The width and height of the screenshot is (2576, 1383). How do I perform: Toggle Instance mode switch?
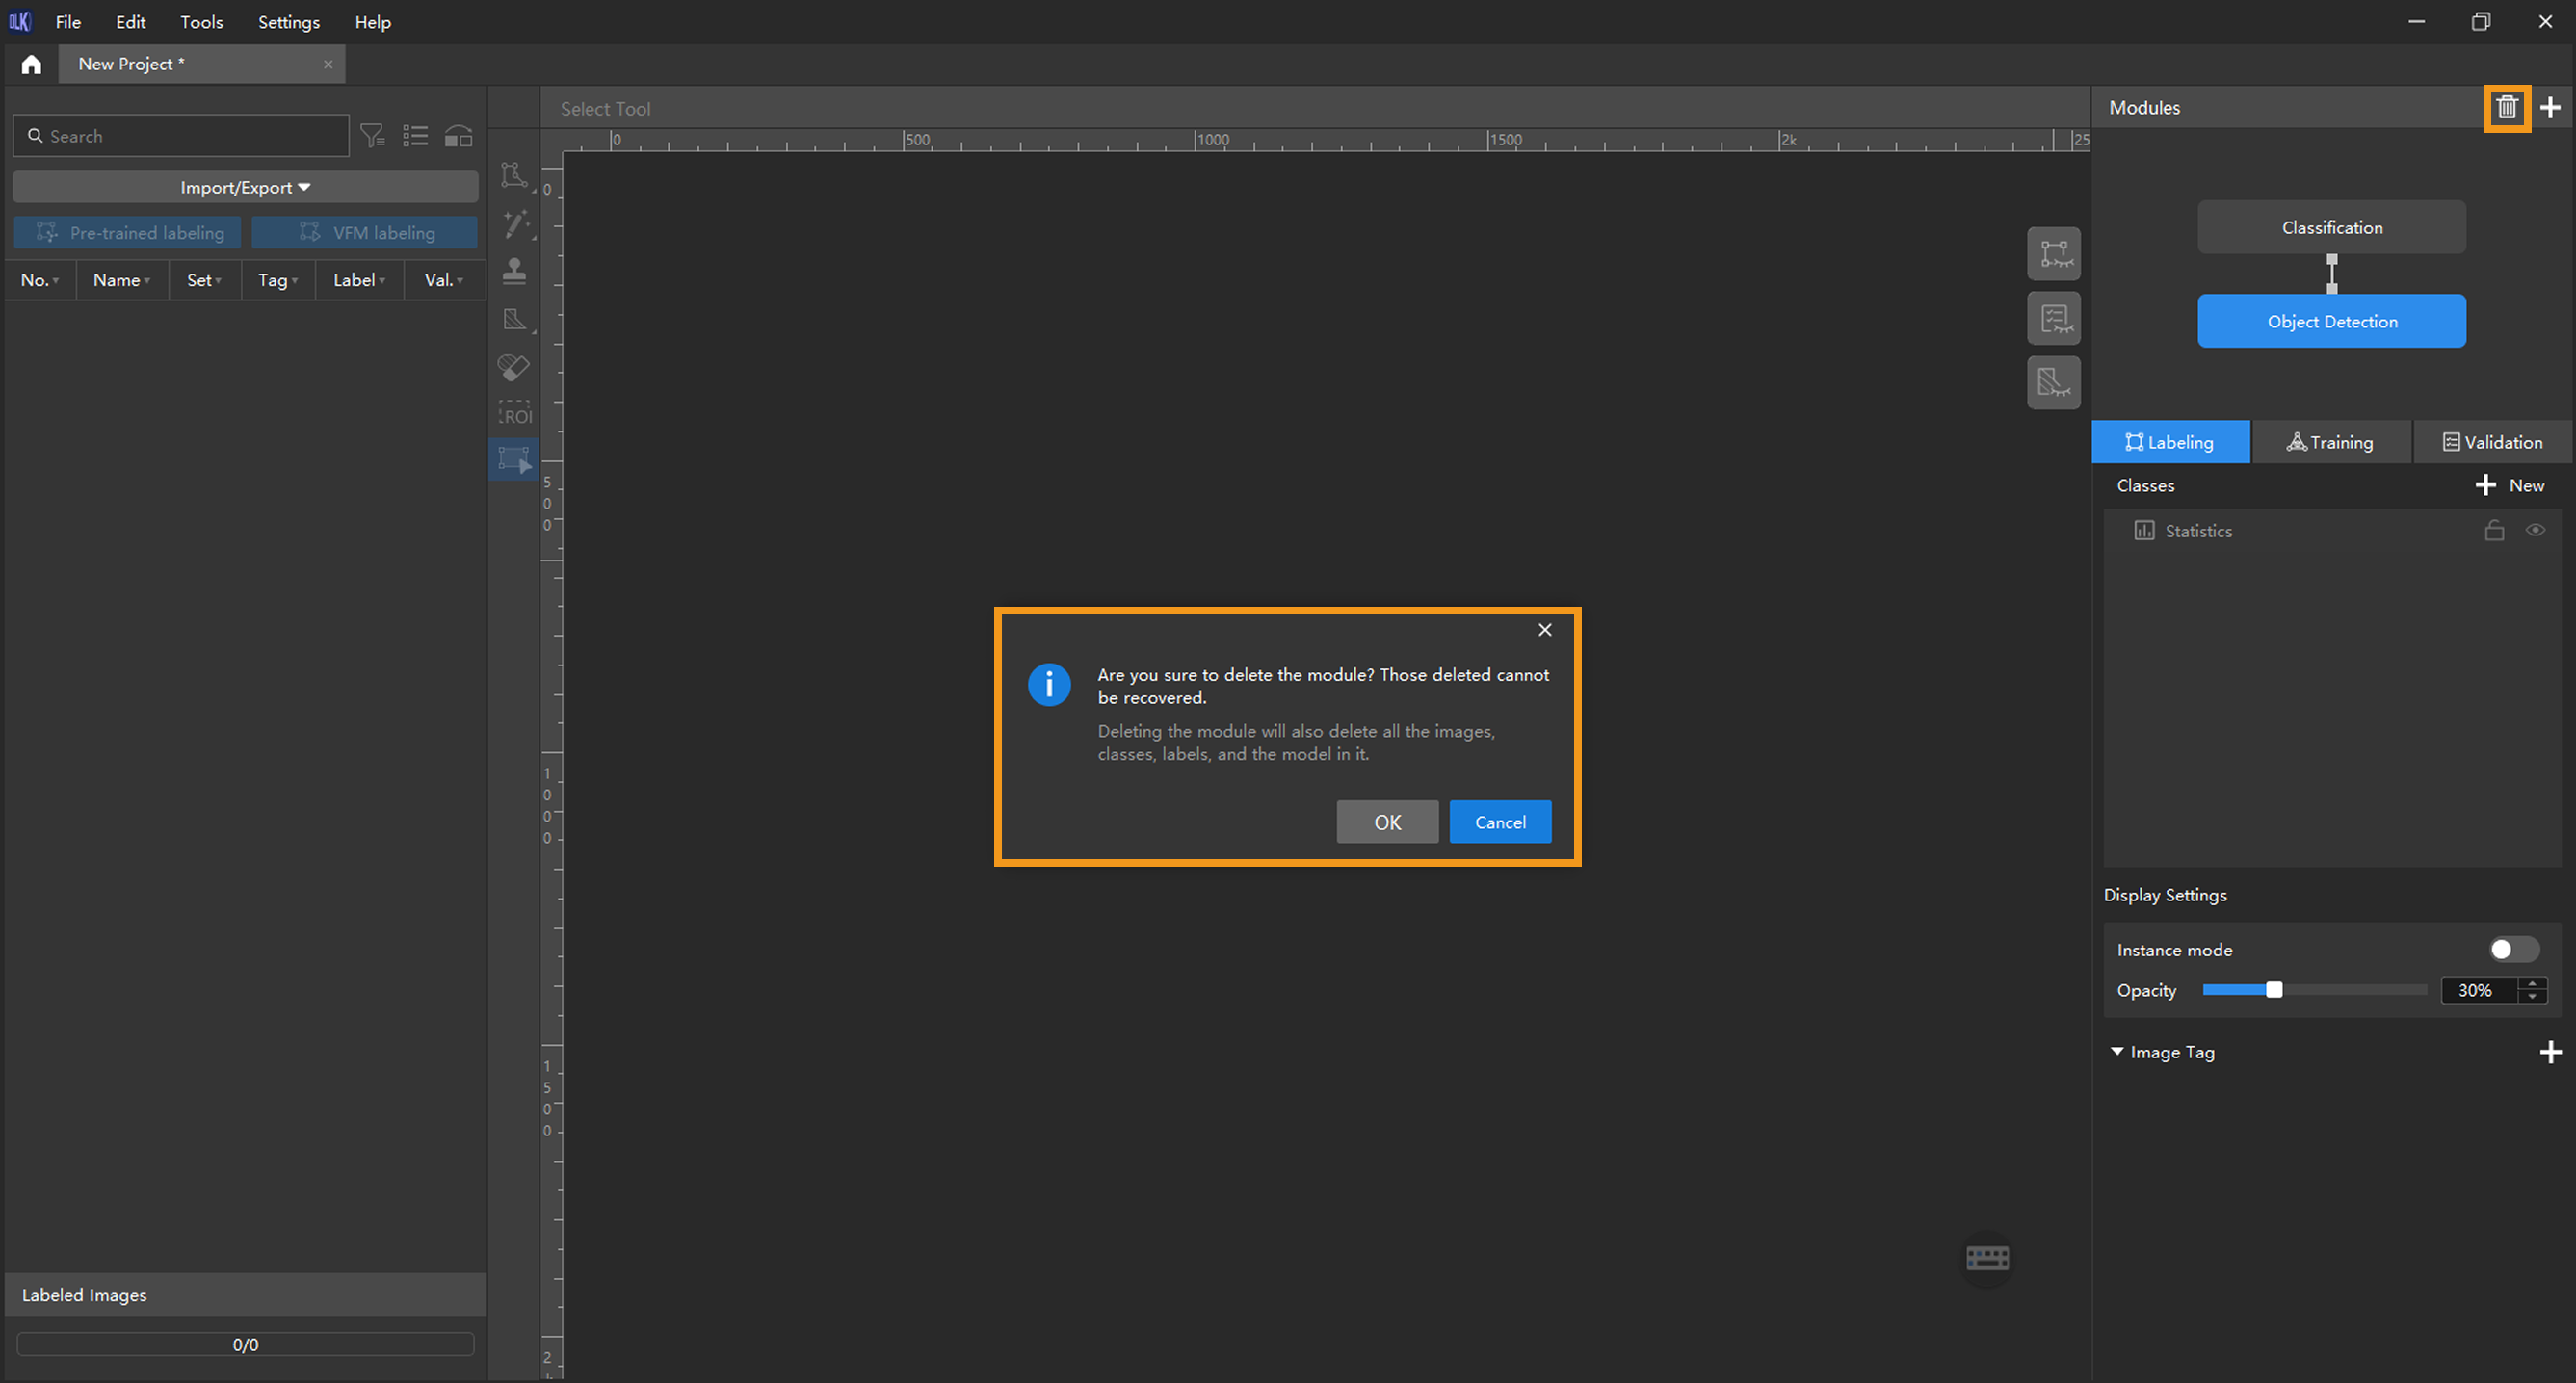point(2512,949)
